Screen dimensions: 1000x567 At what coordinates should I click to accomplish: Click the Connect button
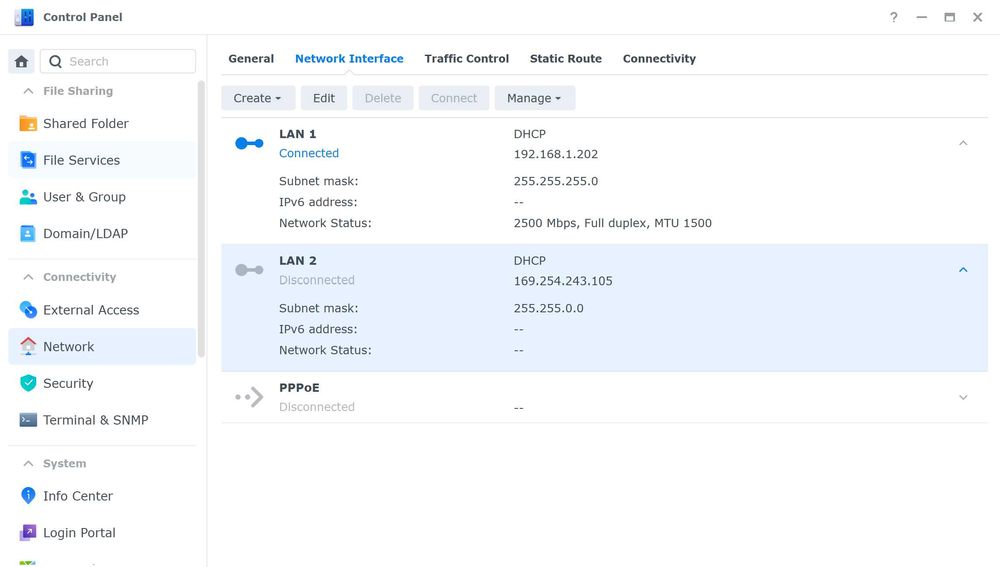click(453, 98)
